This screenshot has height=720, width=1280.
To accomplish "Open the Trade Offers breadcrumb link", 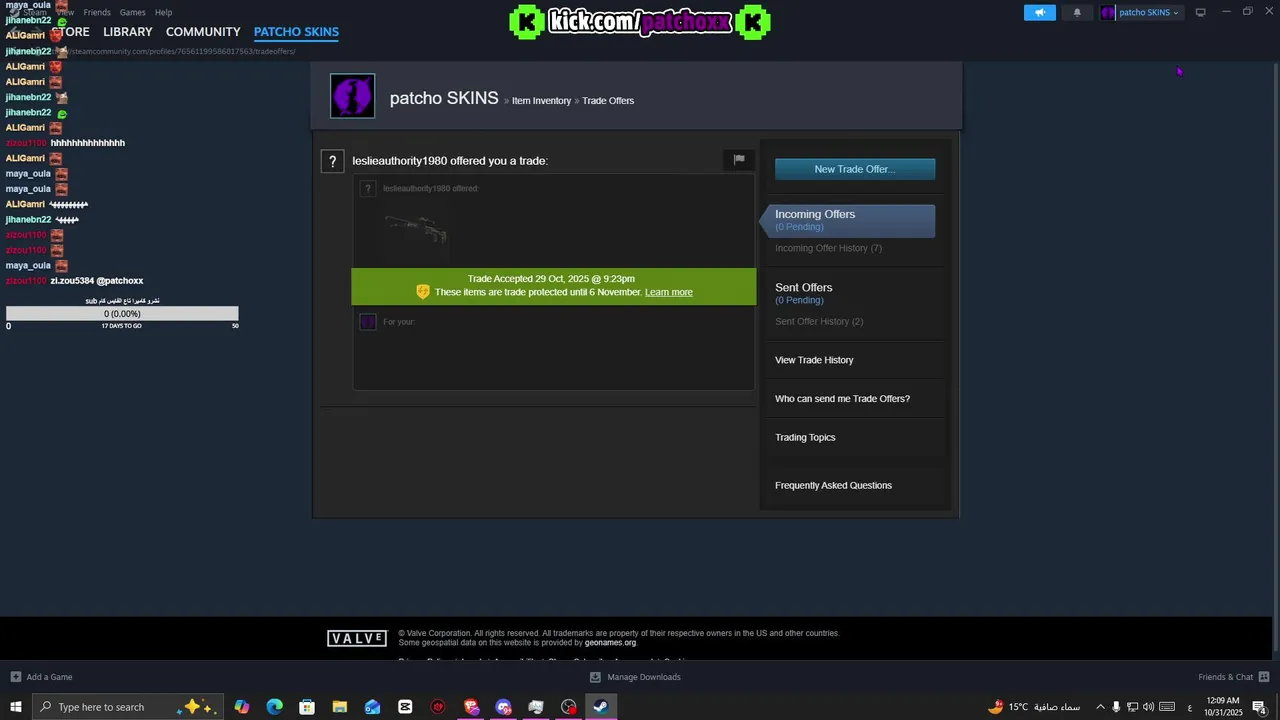I will pos(608,101).
